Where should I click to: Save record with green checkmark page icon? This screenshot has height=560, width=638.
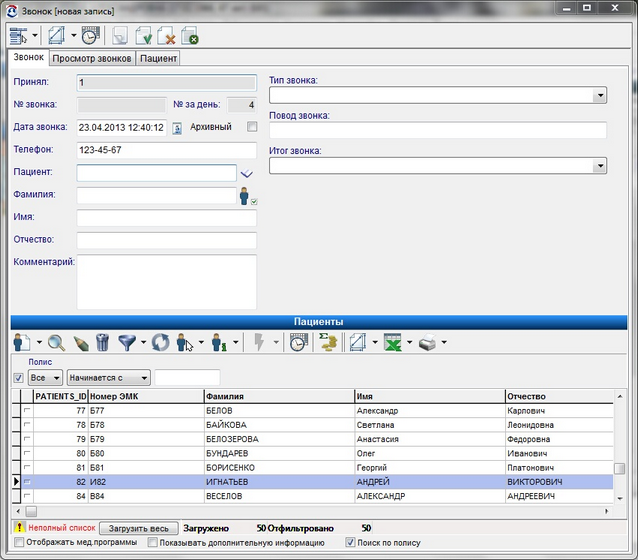[x=143, y=36]
